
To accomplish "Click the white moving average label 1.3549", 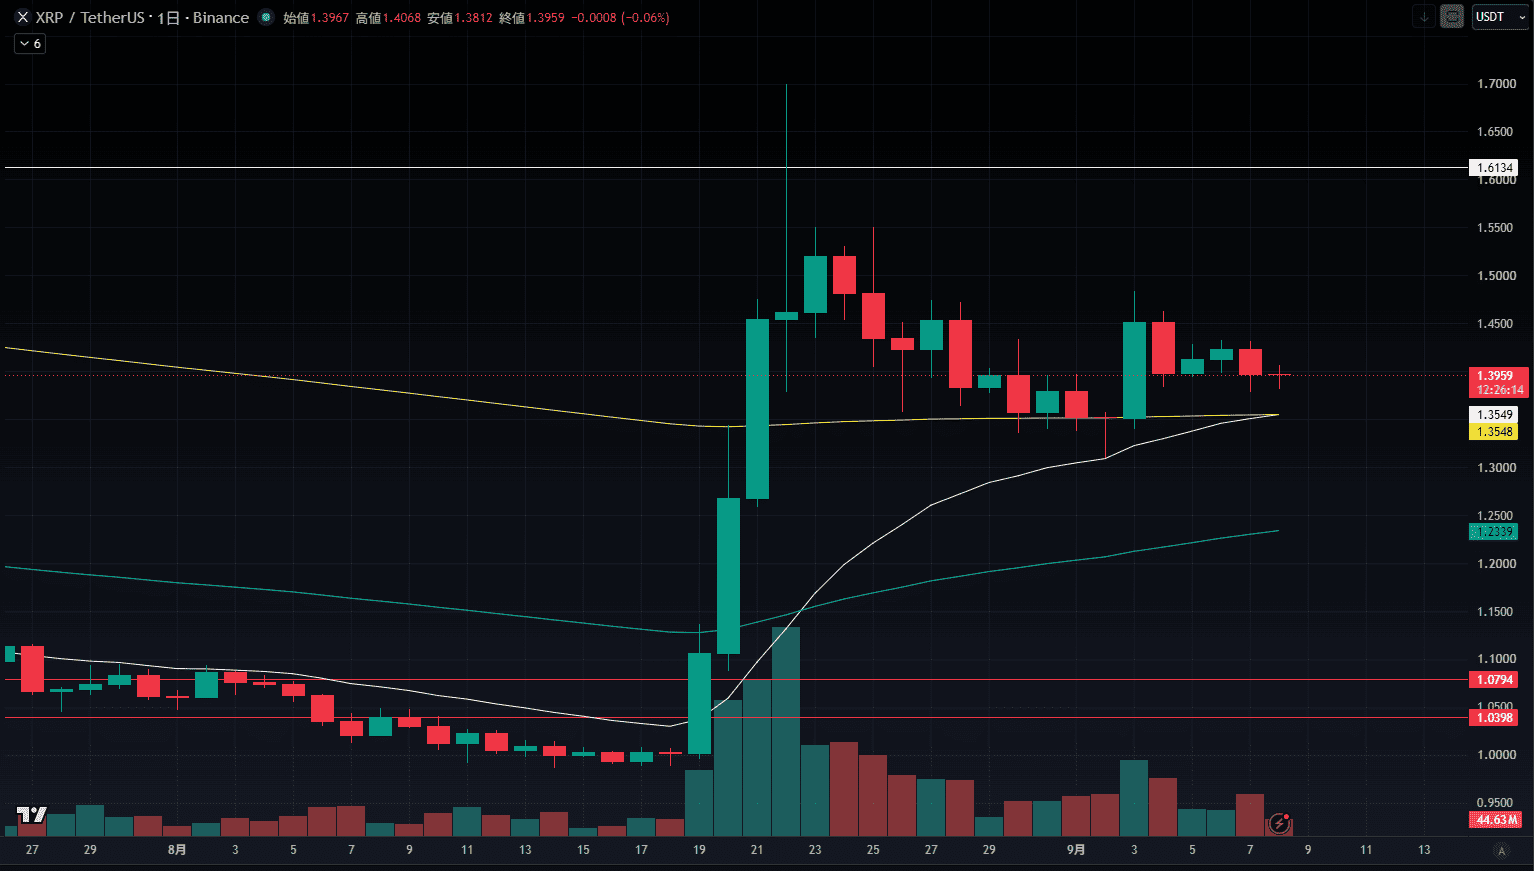I will [1493, 415].
